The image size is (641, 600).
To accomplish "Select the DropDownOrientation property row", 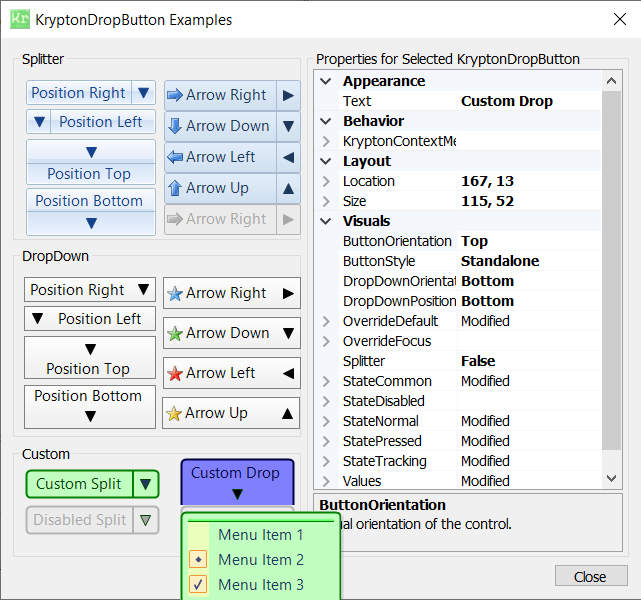I will [469, 281].
